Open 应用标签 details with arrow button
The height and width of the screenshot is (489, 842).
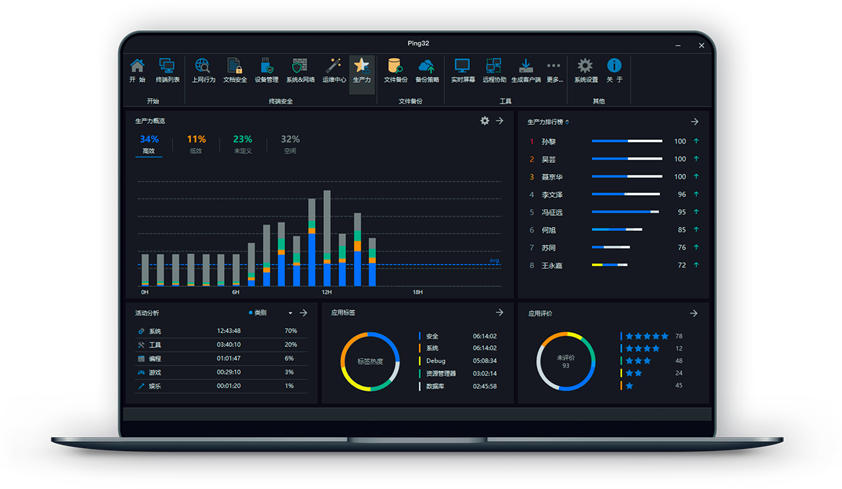pos(500,313)
